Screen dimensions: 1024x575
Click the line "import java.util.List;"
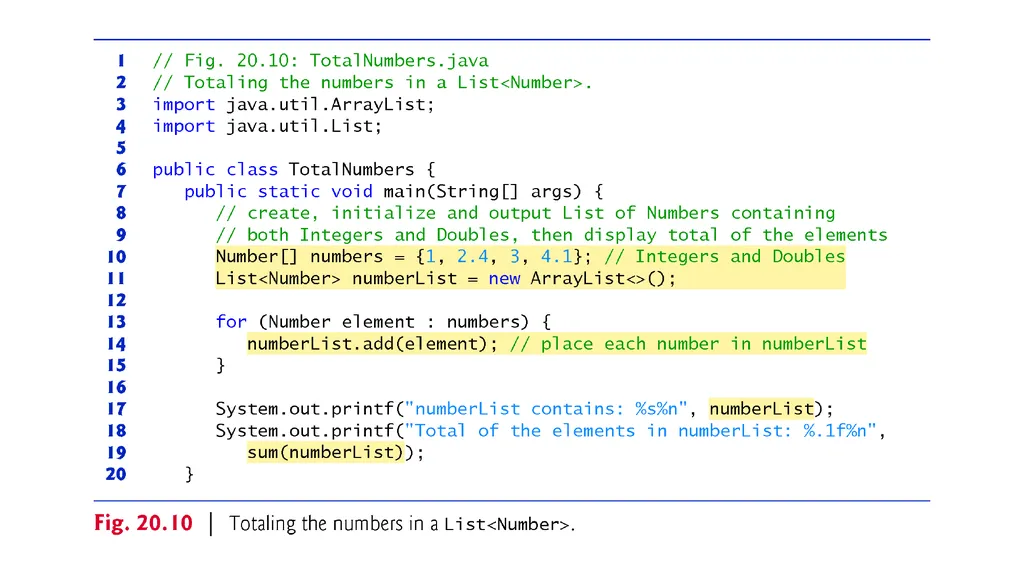267,126
